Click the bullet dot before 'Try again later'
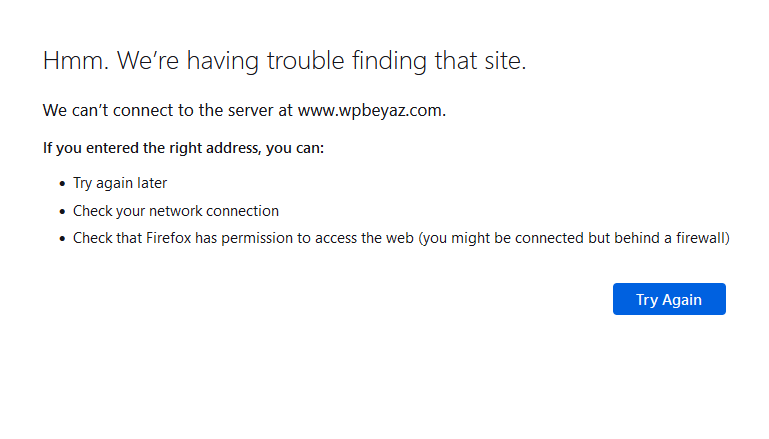 pos(62,184)
